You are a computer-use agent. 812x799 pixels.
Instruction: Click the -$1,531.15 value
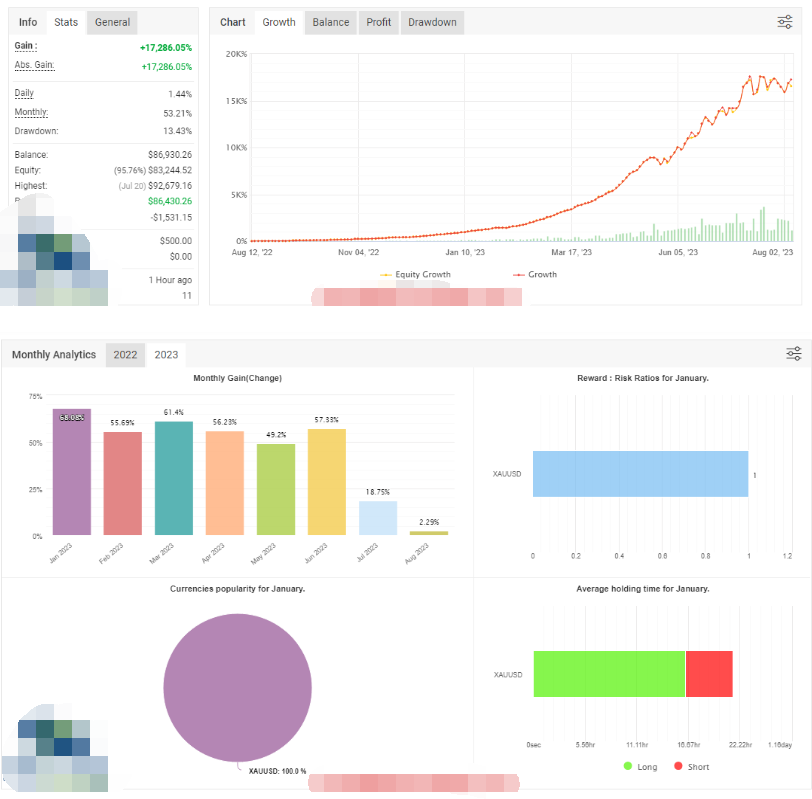click(x=171, y=217)
